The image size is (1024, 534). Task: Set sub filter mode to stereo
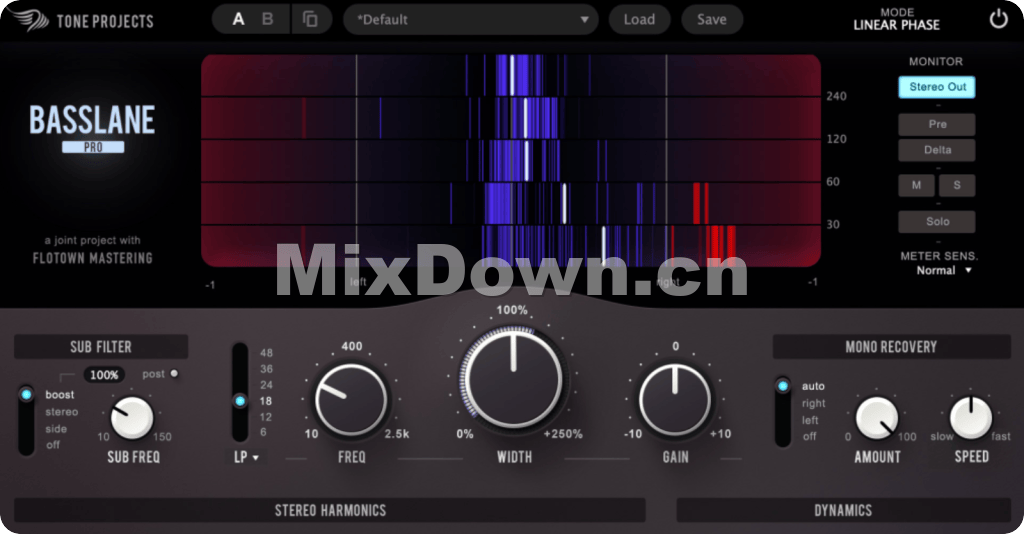tap(61, 412)
